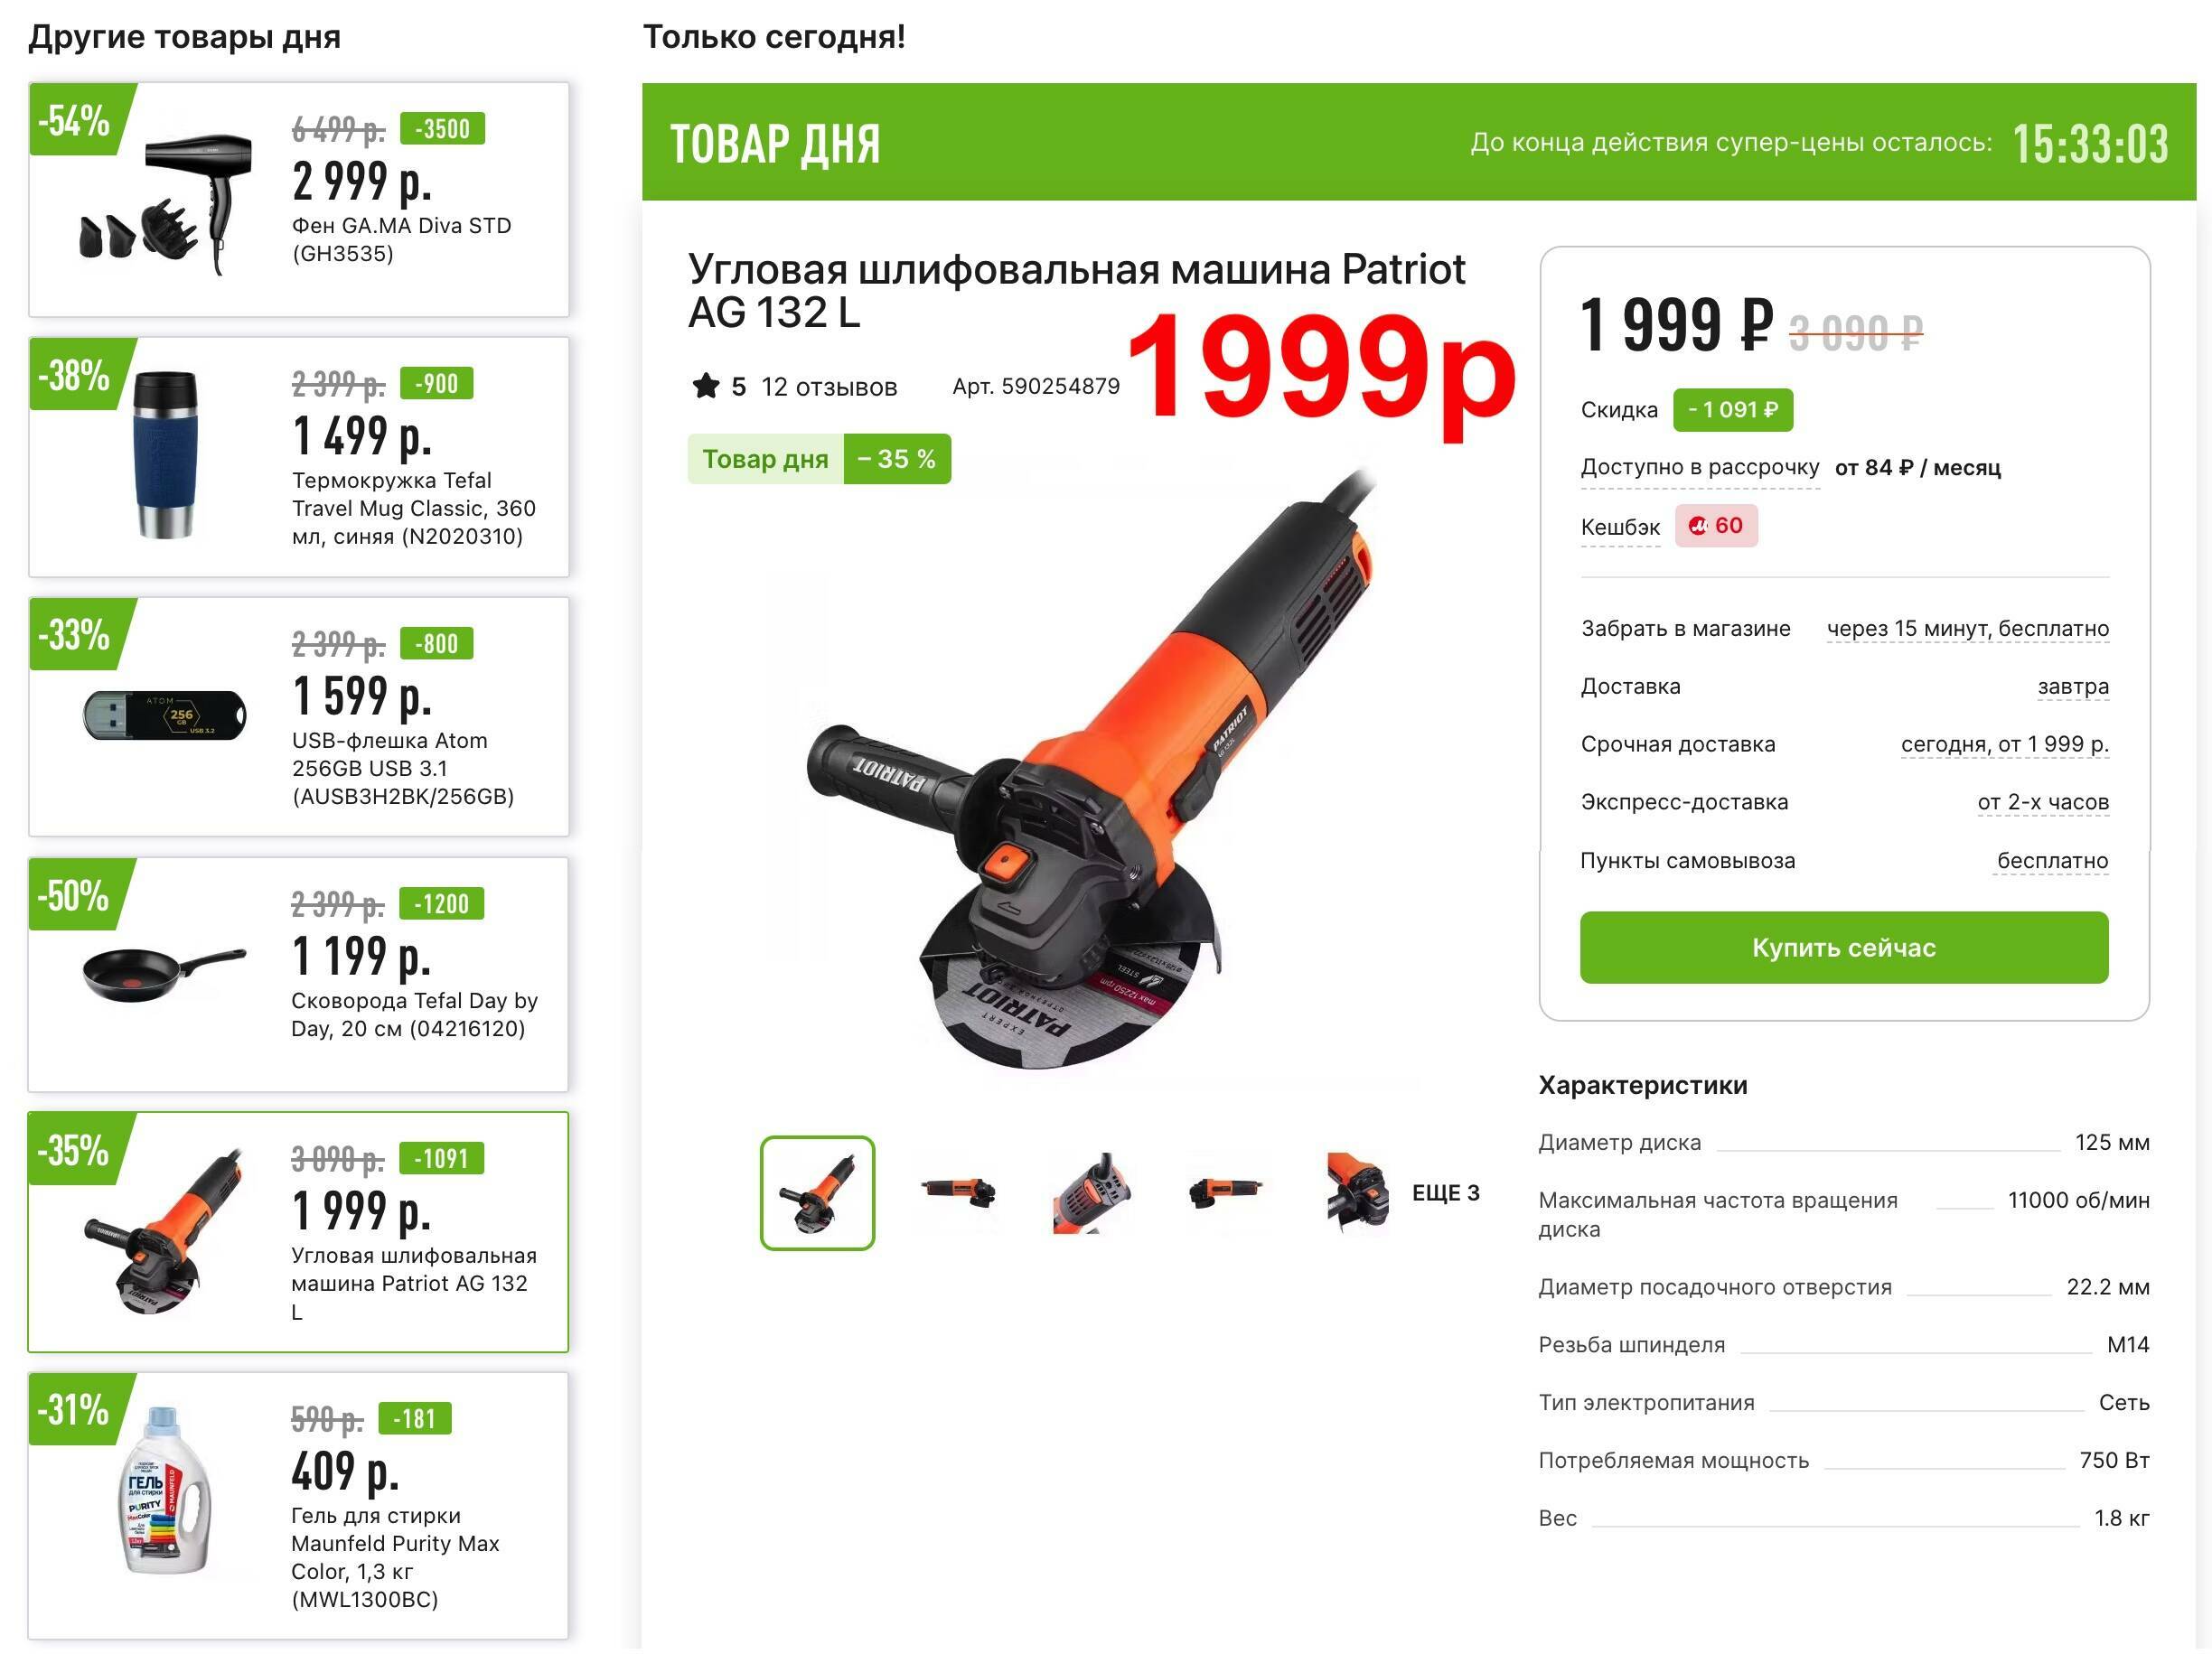Open the Термокружка Tefal Travel Mug card

[299, 457]
